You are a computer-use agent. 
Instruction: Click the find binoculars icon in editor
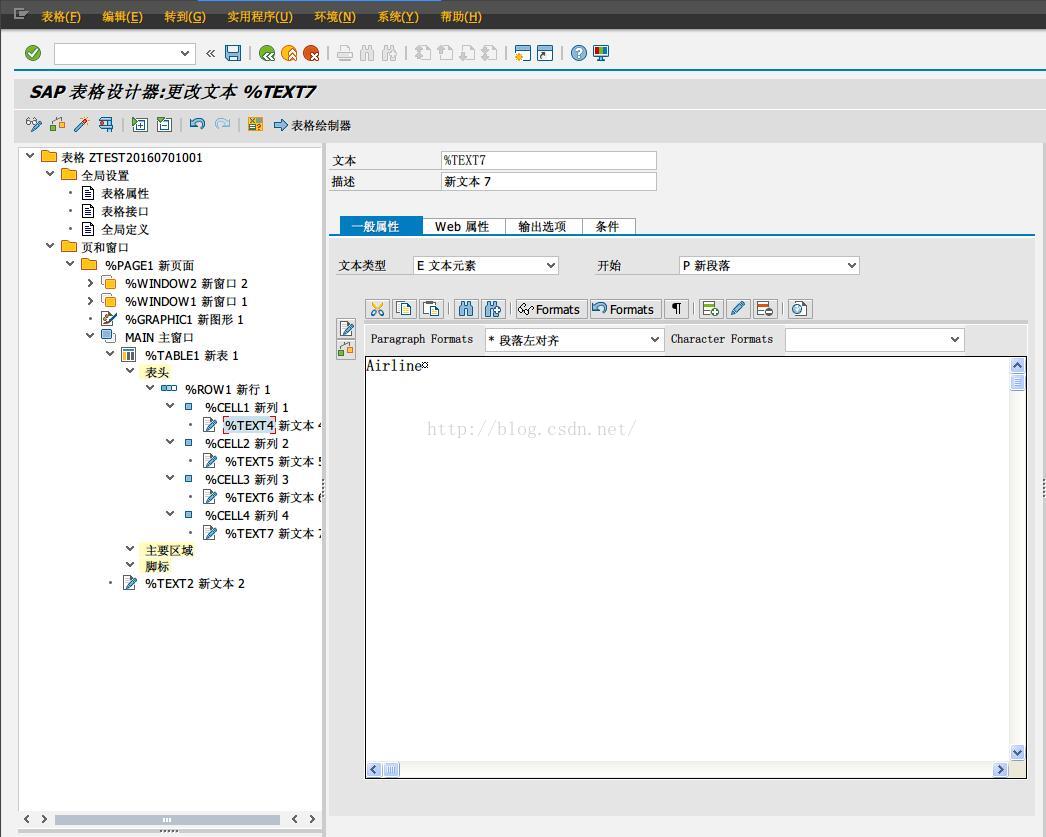[x=466, y=309]
